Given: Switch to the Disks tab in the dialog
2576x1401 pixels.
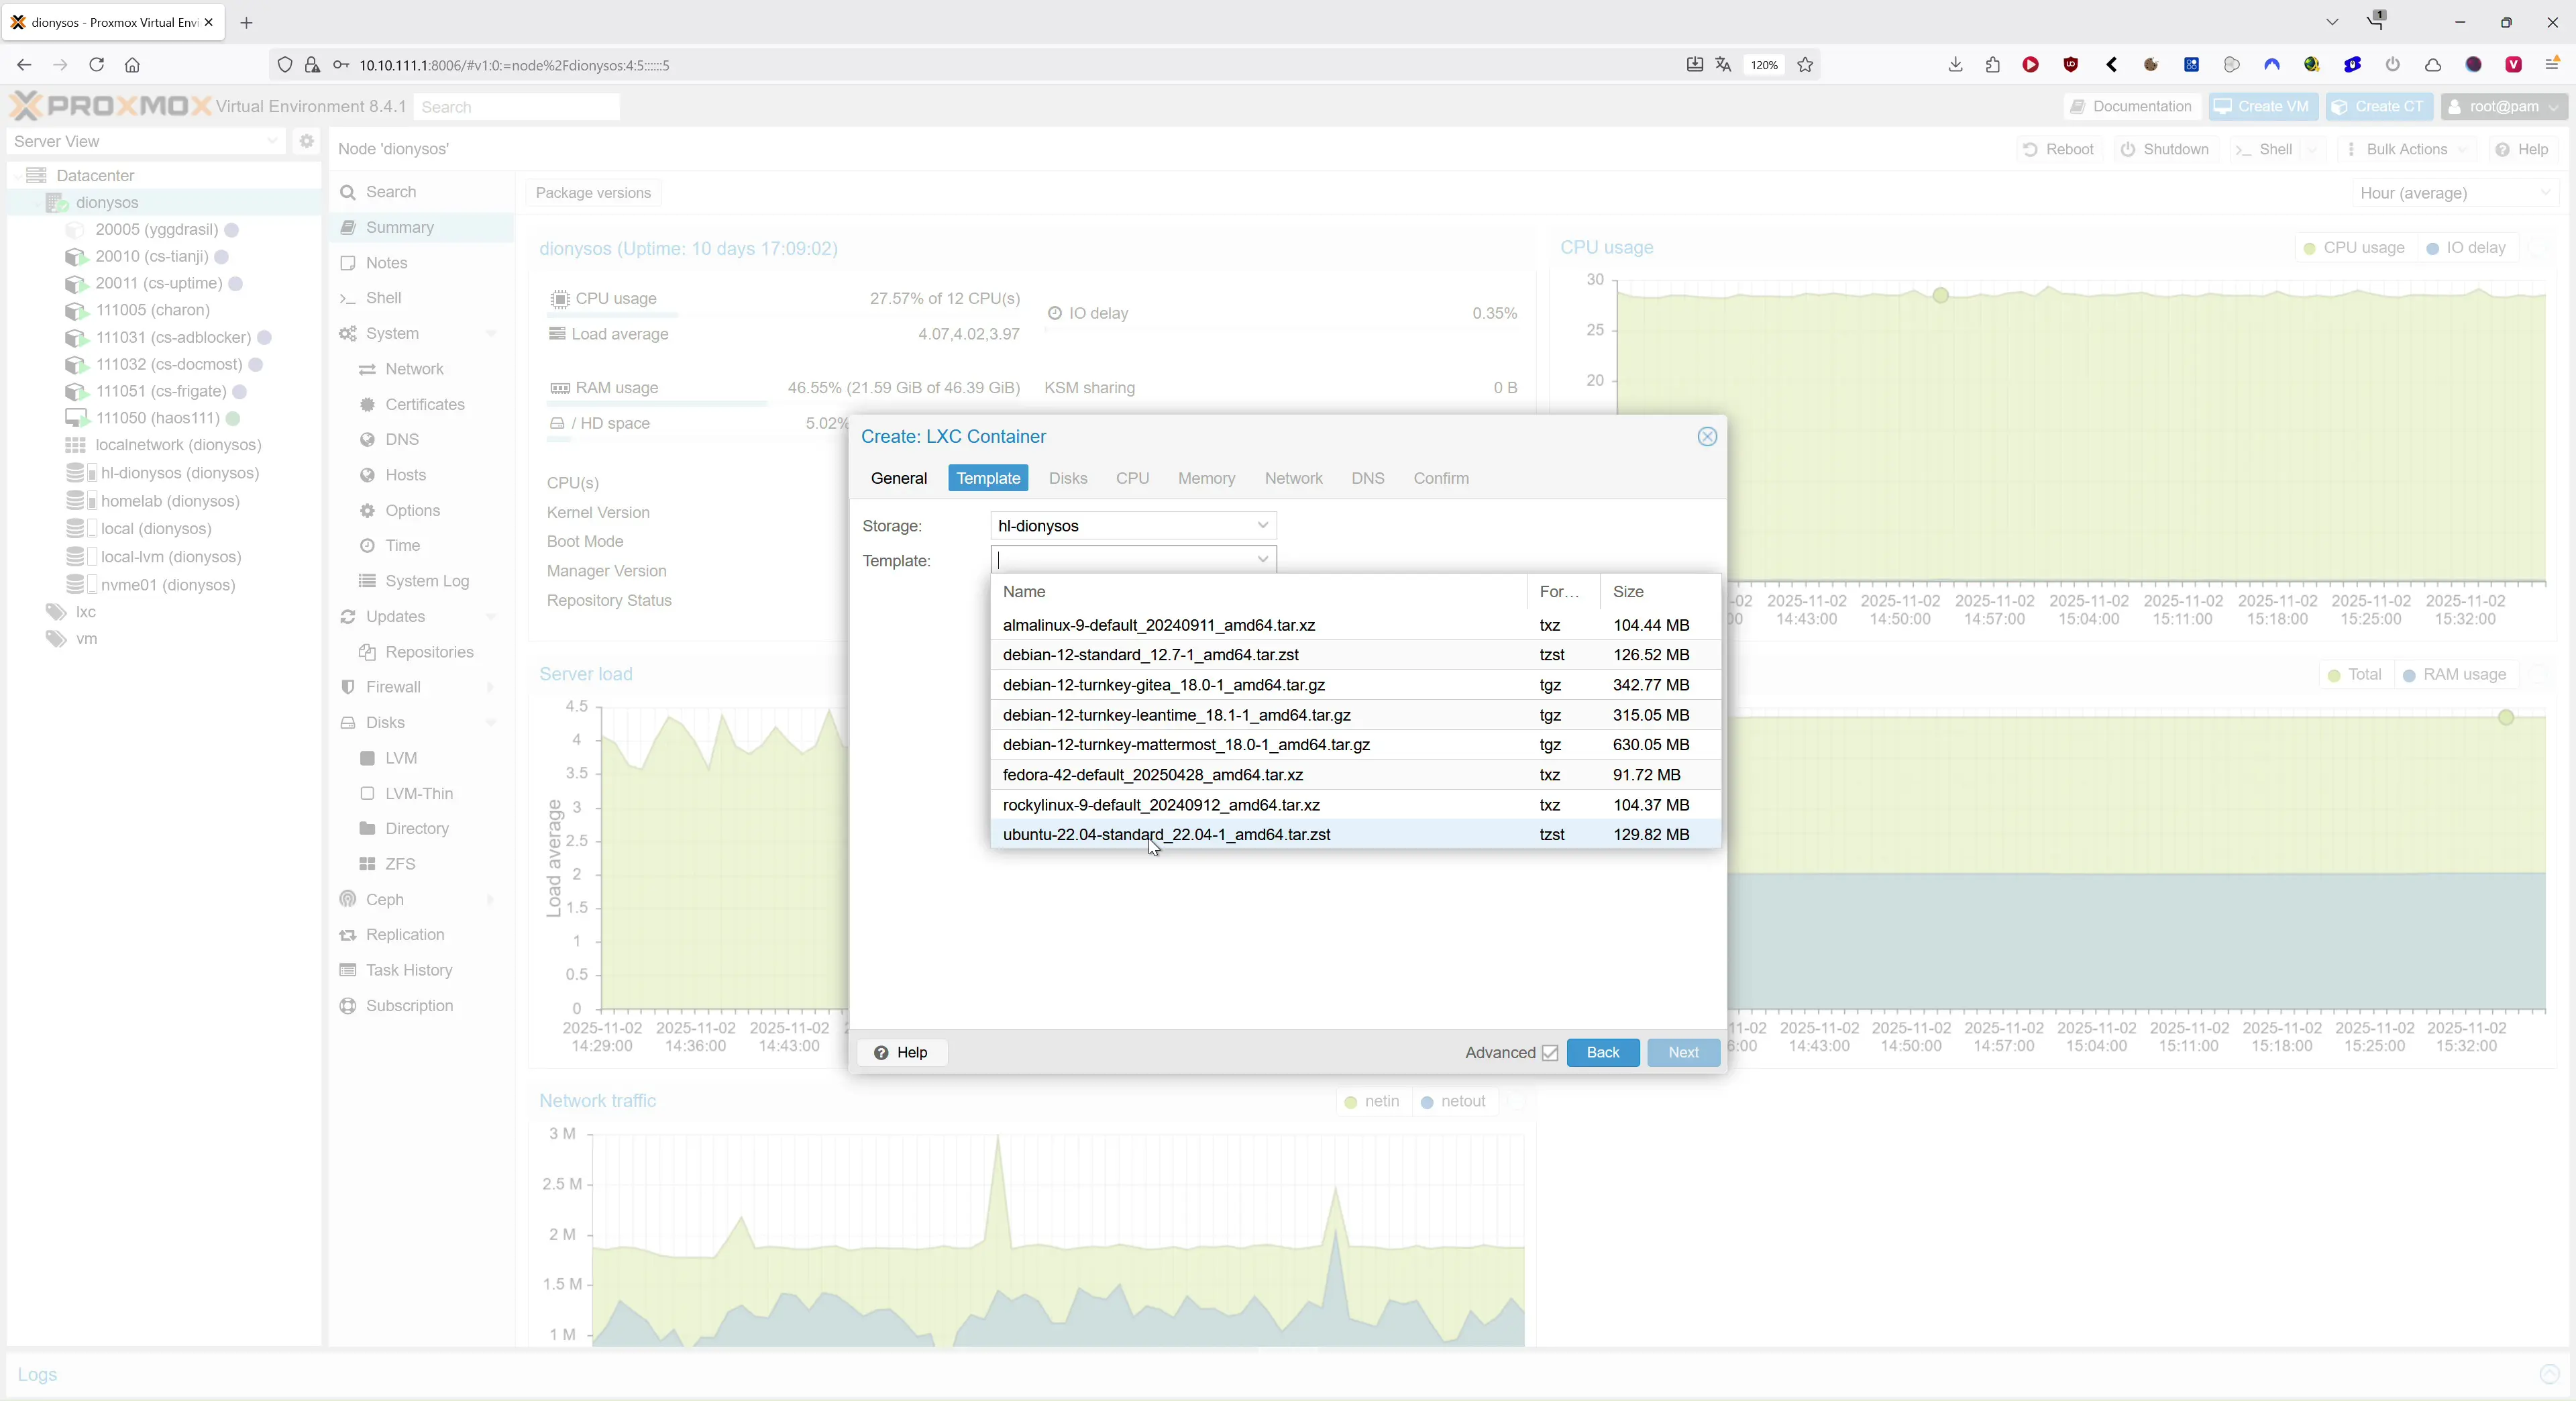Looking at the screenshot, I should click(x=1068, y=478).
